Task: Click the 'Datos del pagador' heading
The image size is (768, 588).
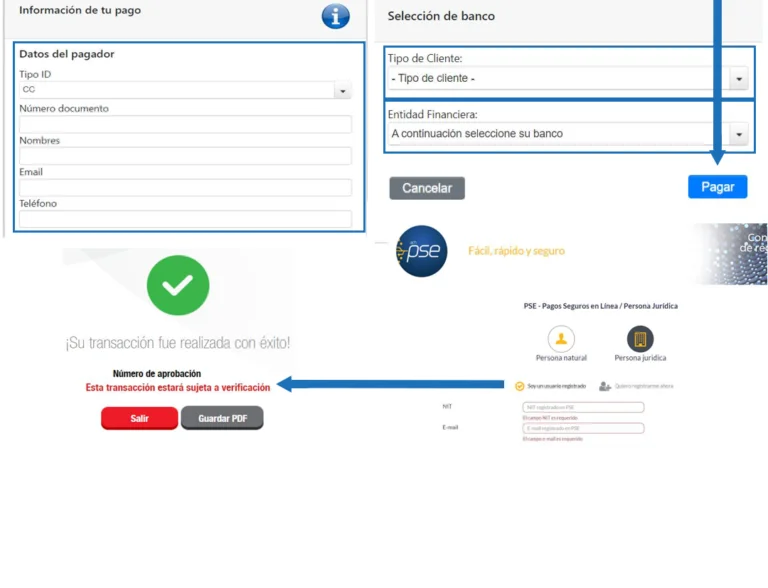Action: pyautogui.click(x=67, y=54)
